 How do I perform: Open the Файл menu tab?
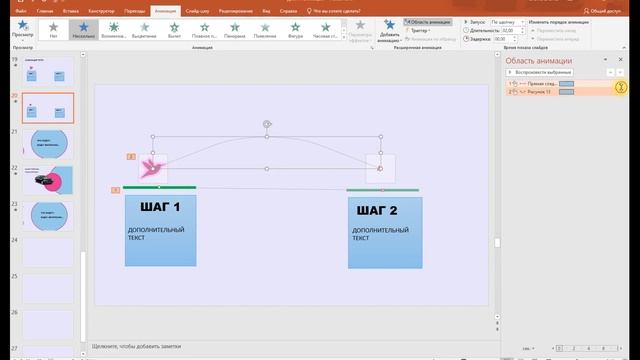[x=21, y=11]
